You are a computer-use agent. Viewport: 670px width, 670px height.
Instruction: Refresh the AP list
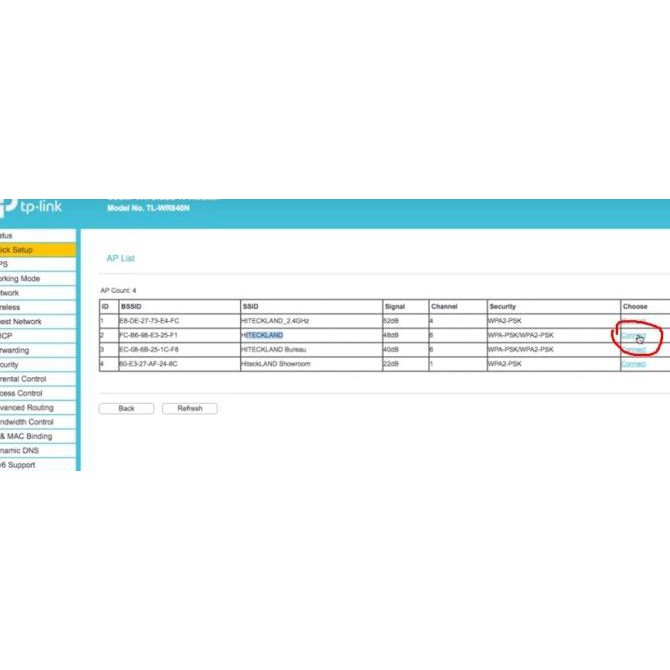pos(190,409)
